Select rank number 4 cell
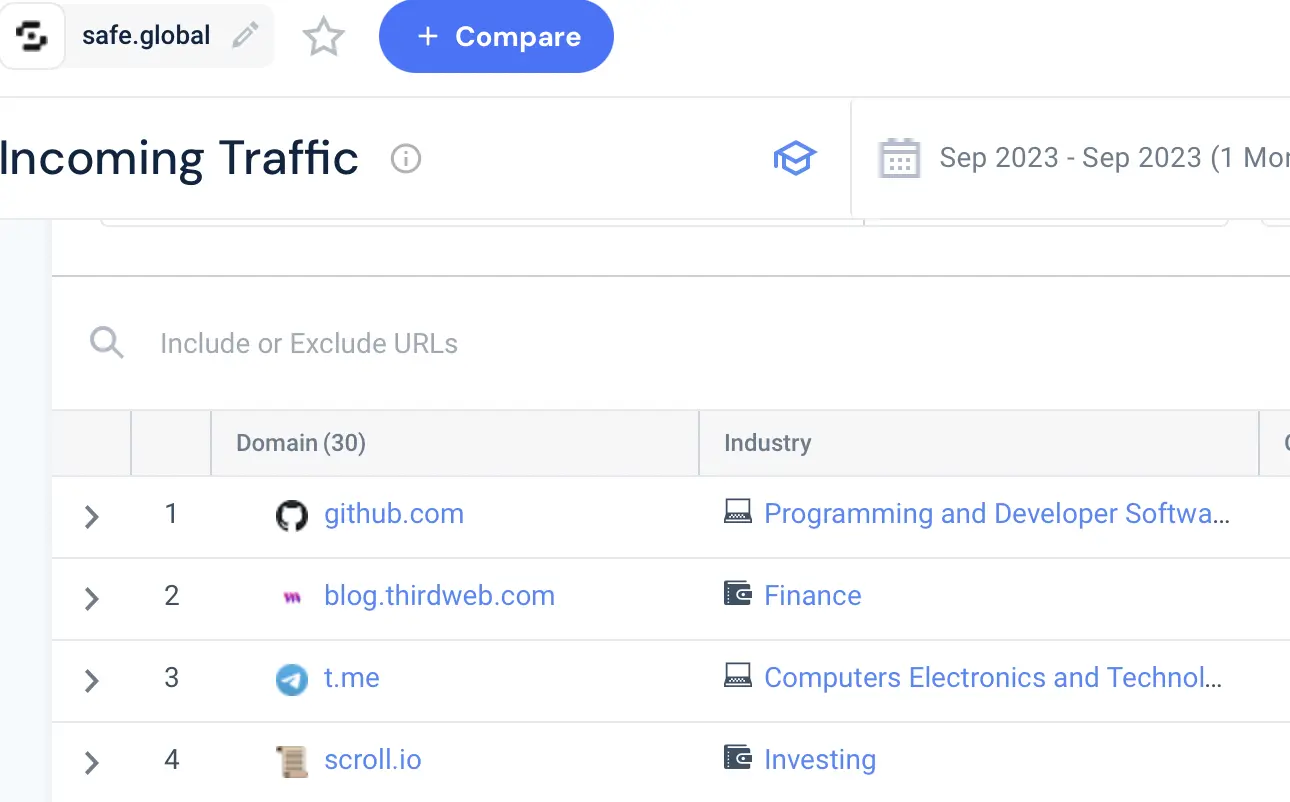Image resolution: width=1290 pixels, height=802 pixels. coord(171,760)
